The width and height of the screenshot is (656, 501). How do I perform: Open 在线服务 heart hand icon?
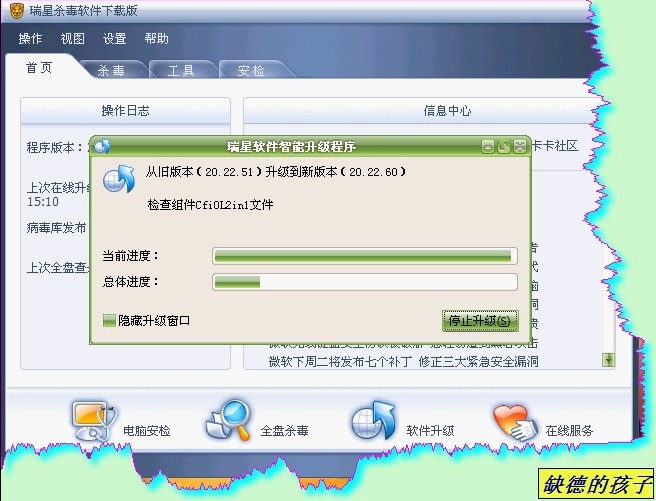[x=515, y=422]
